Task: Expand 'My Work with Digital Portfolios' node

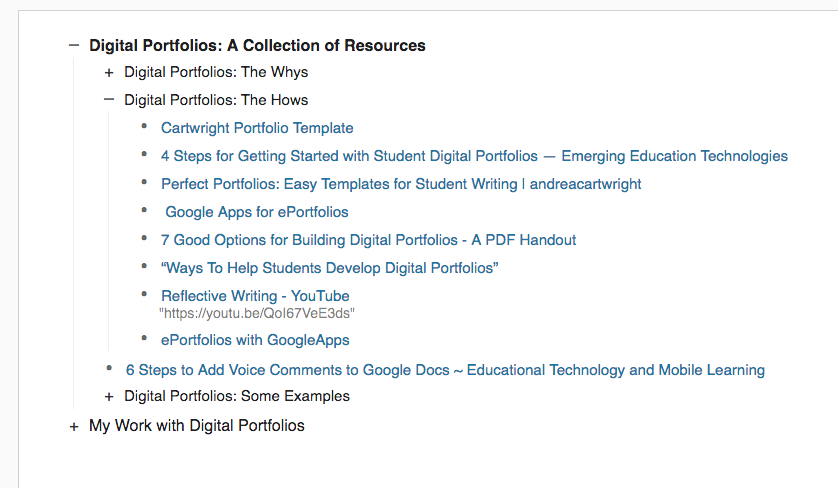Action: (74, 426)
